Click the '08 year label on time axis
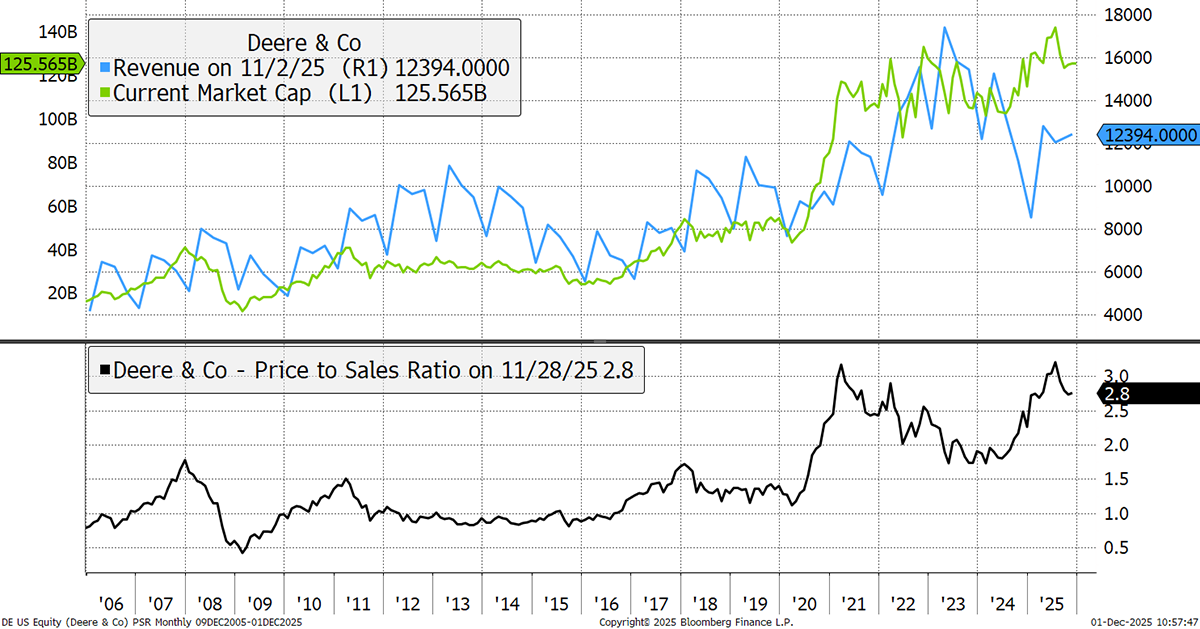This screenshot has width=1200, height=629. point(210,605)
